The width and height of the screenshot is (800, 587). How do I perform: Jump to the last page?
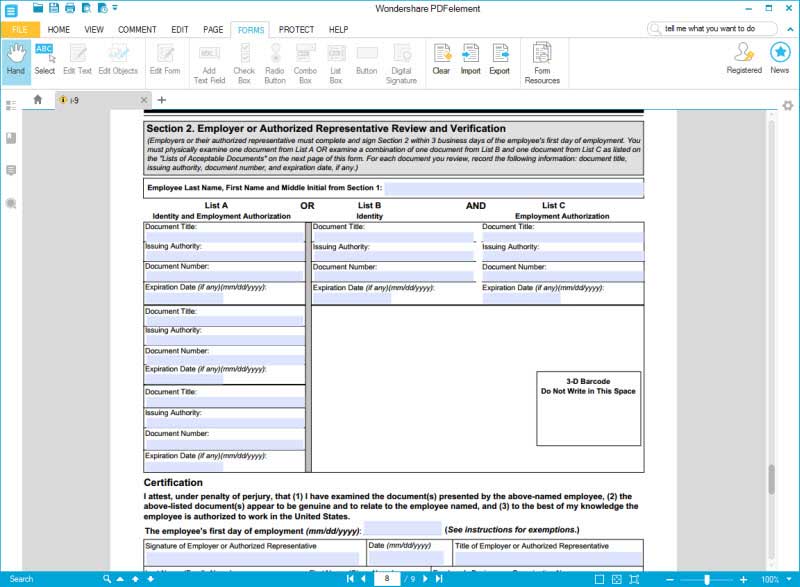point(439,579)
